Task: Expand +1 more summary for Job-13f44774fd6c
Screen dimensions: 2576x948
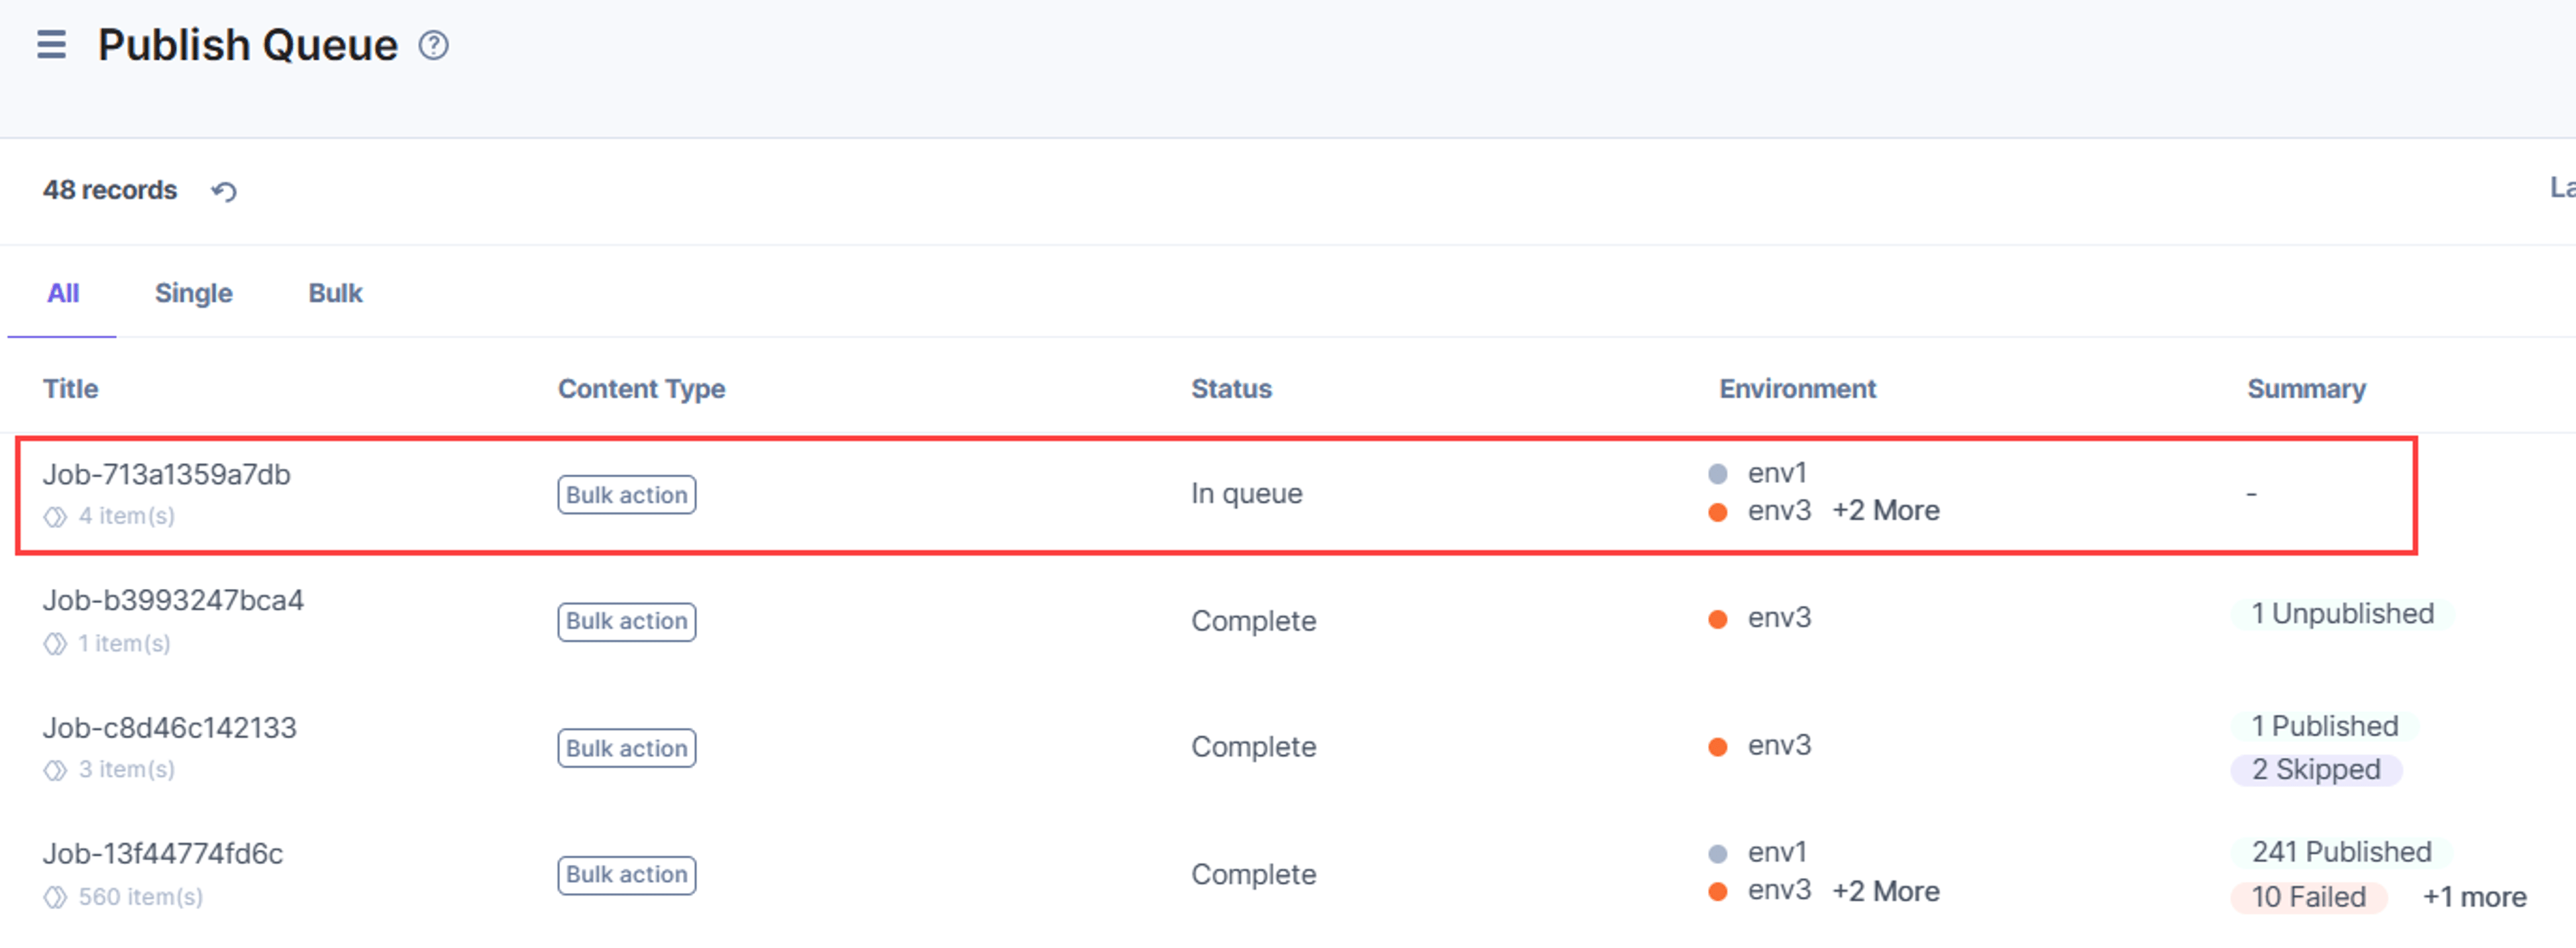Action: click(2474, 897)
